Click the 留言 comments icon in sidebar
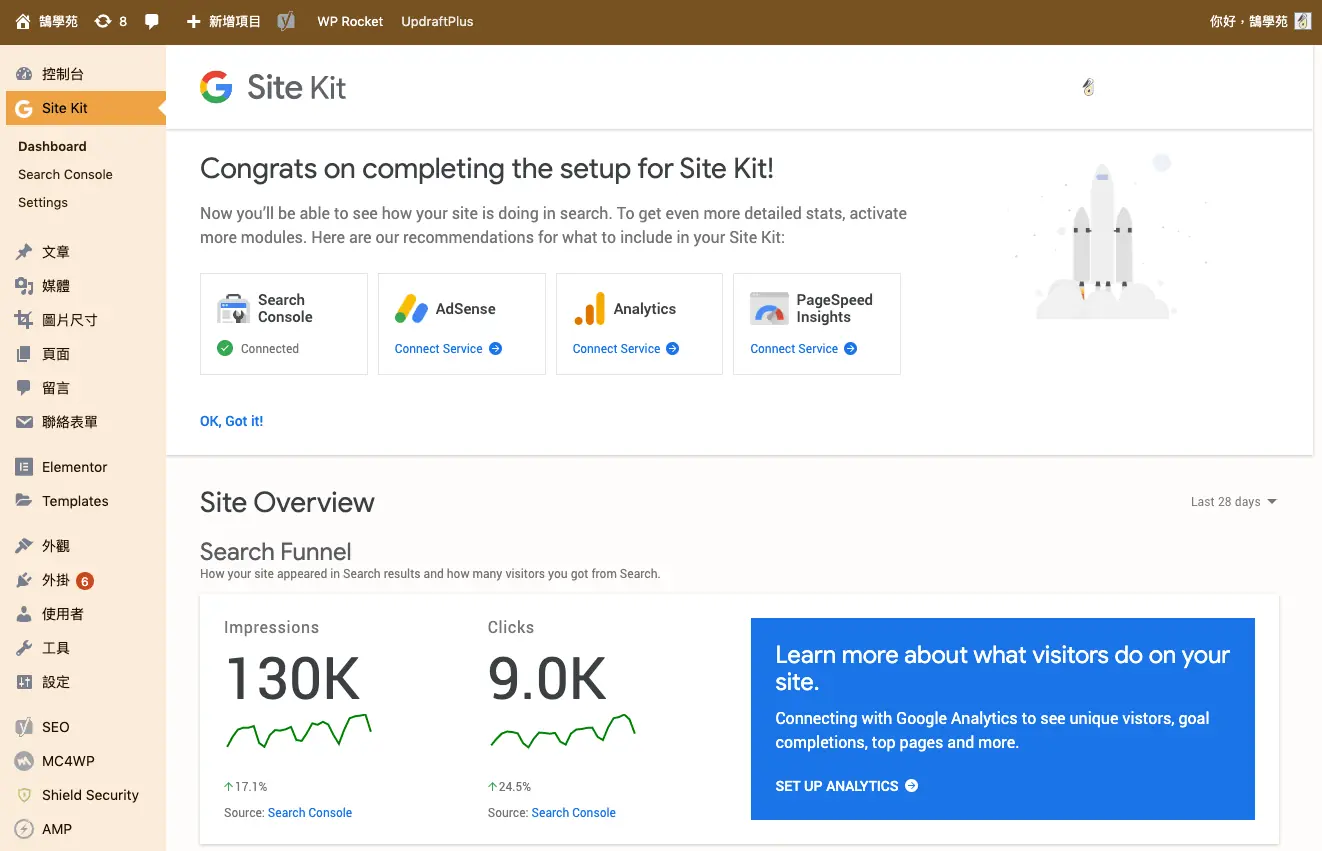This screenshot has width=1322, height=851. point(24,388)
